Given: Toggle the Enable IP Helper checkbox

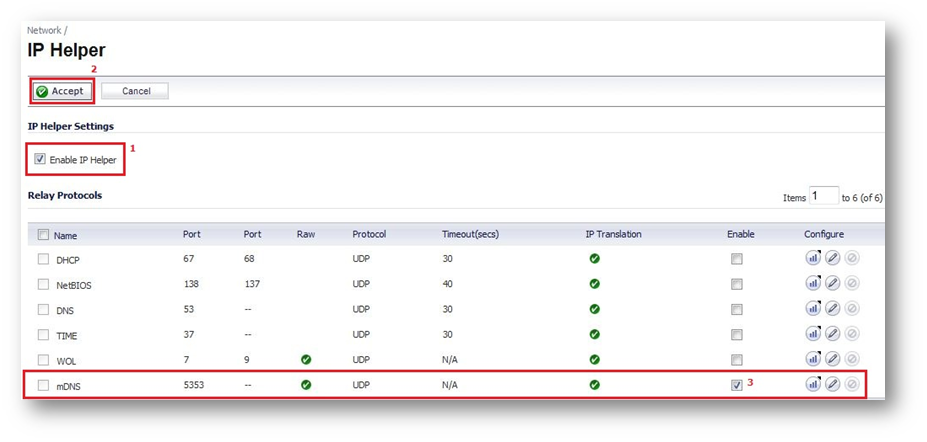Looking at the screenshot, I should coord(40,159).
